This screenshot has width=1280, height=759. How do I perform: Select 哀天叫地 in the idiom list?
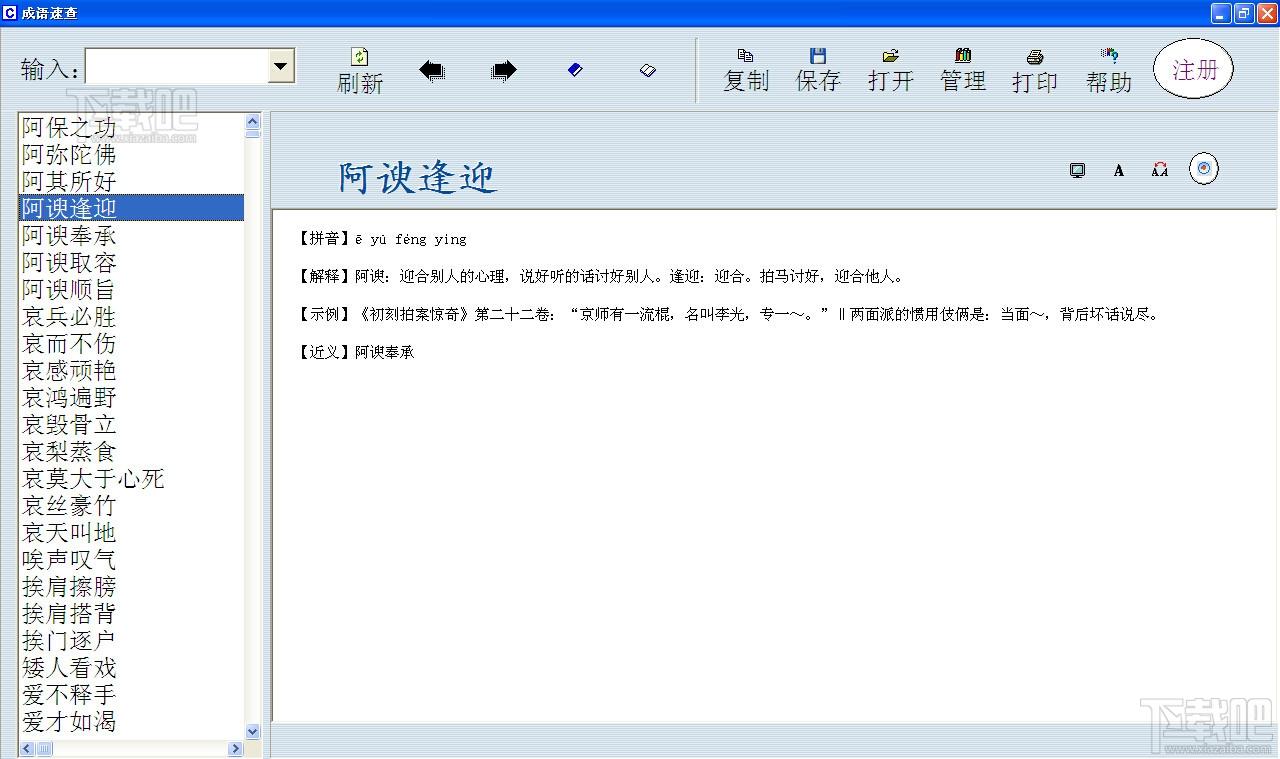(131, 532)
